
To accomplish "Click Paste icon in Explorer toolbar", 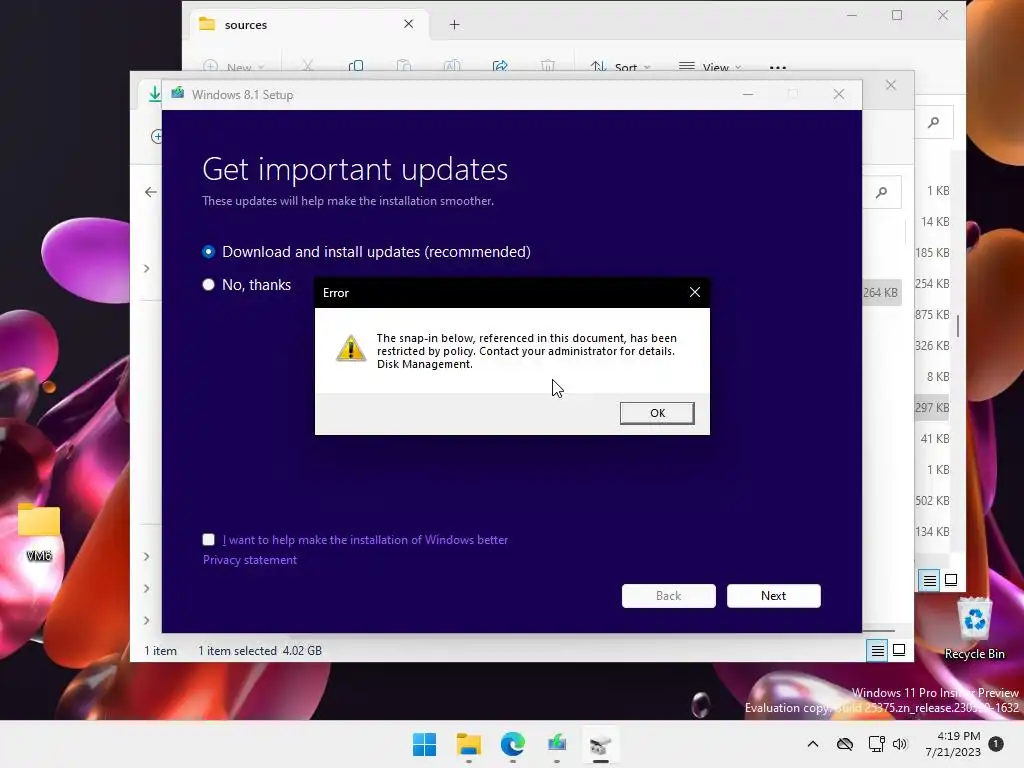I will 404,66.
